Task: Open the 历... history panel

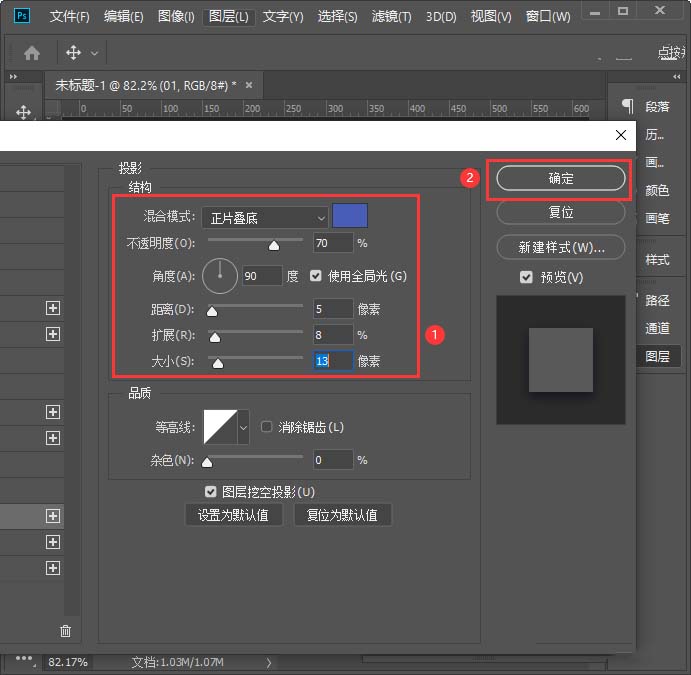Action: point(654,135)
